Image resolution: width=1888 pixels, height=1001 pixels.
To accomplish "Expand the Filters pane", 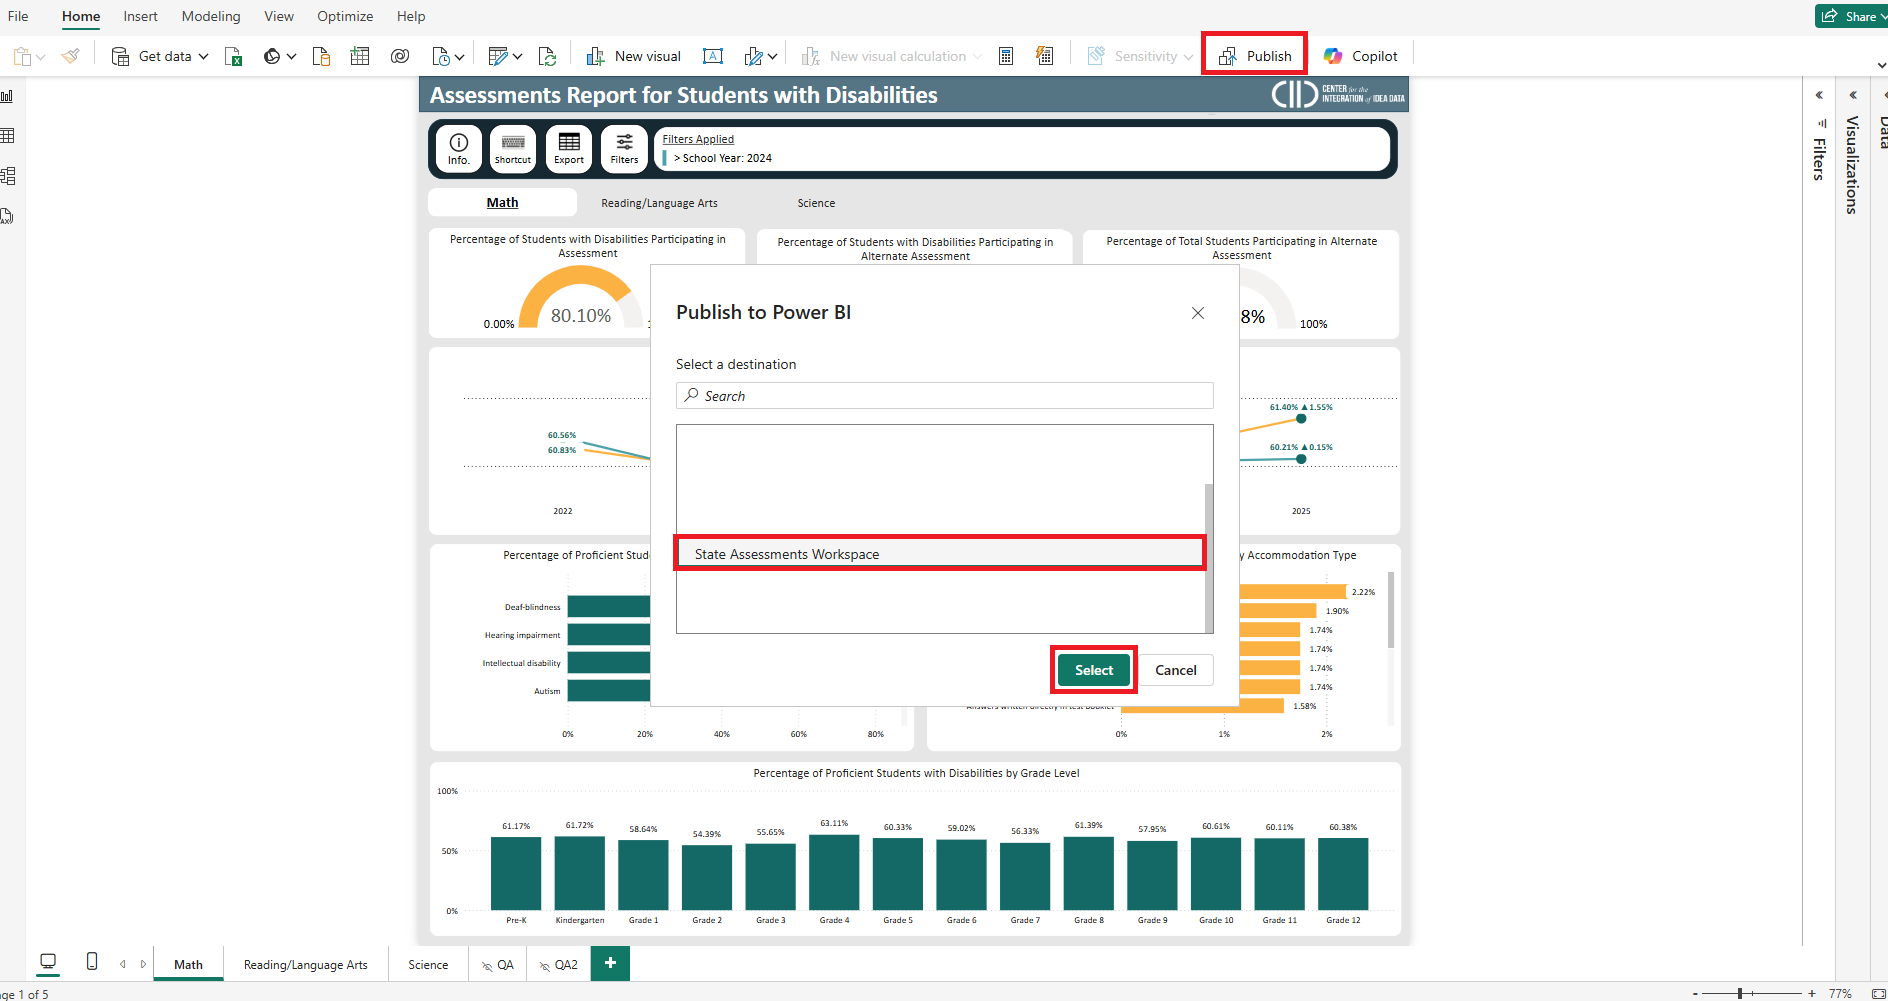I will (1819, 95).
